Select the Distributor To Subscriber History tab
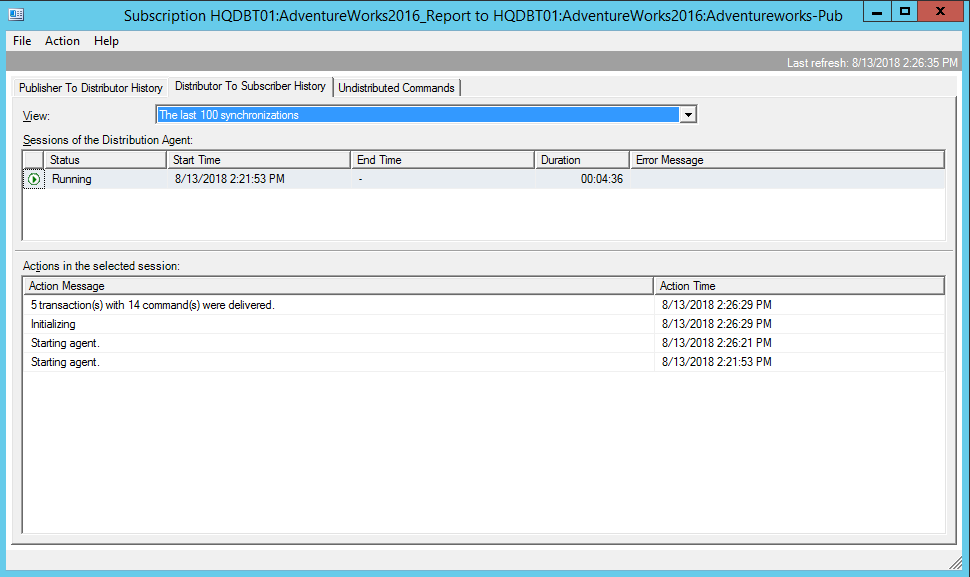This screenshot has height=577, width=970. (250, 87)
